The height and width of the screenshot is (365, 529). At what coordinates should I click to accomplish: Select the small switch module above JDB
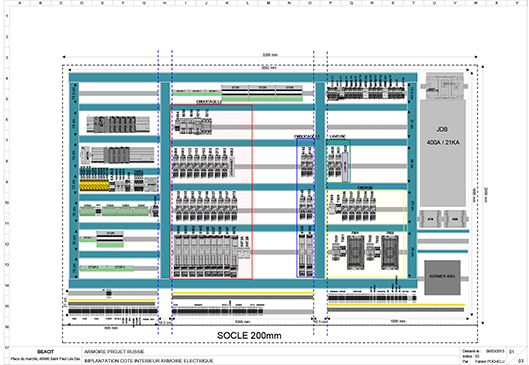[x=445, y=86]
